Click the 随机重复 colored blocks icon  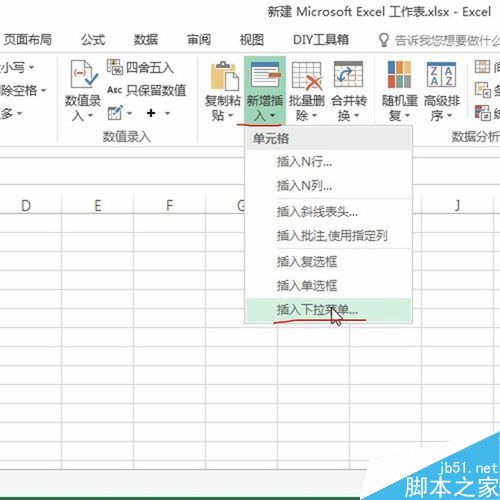point(399,74)
